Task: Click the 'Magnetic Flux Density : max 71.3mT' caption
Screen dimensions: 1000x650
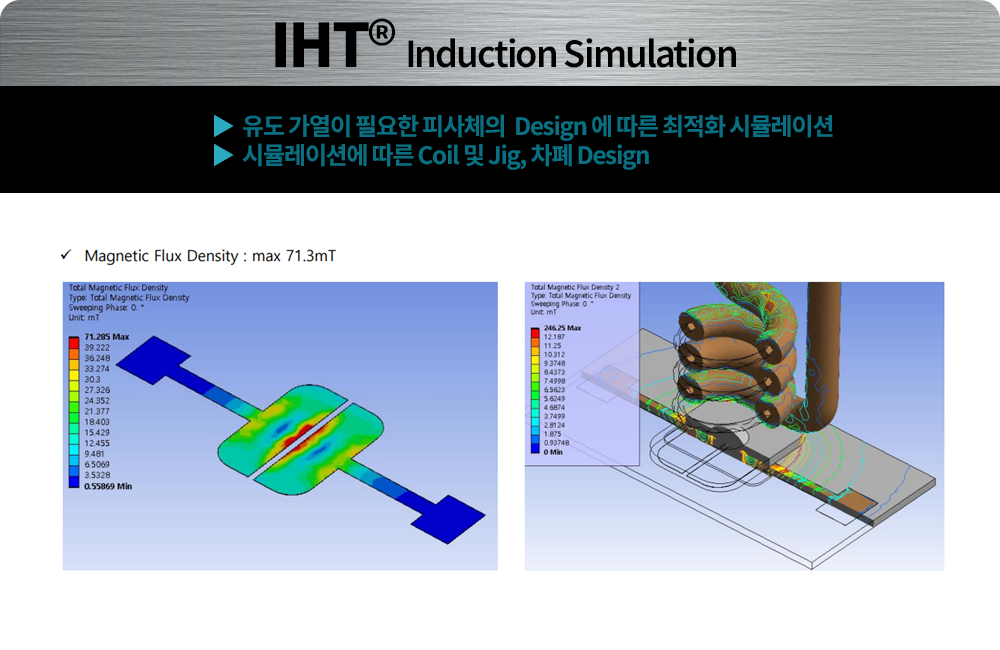Action: [210, 257]
